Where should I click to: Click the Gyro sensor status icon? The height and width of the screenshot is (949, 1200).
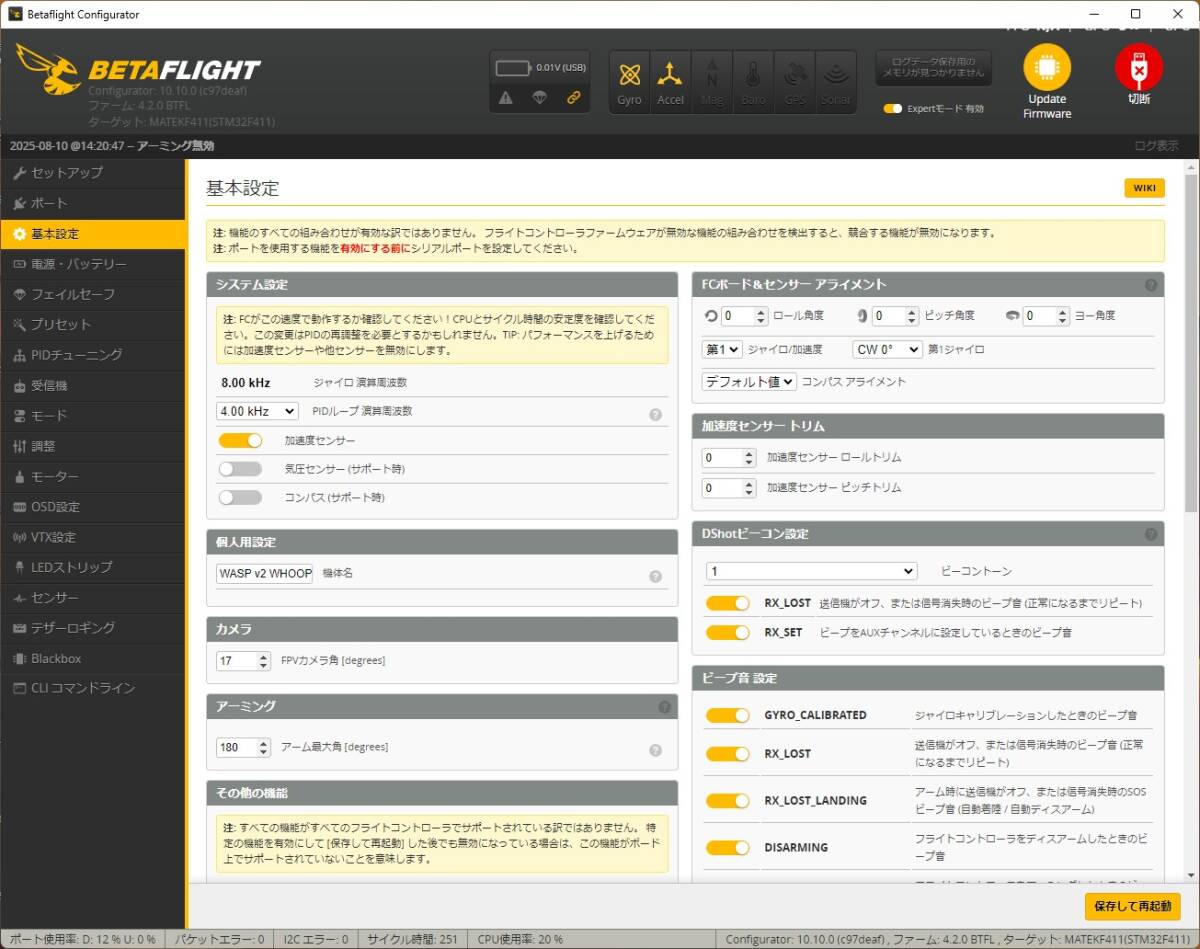(x=629, y=82)
